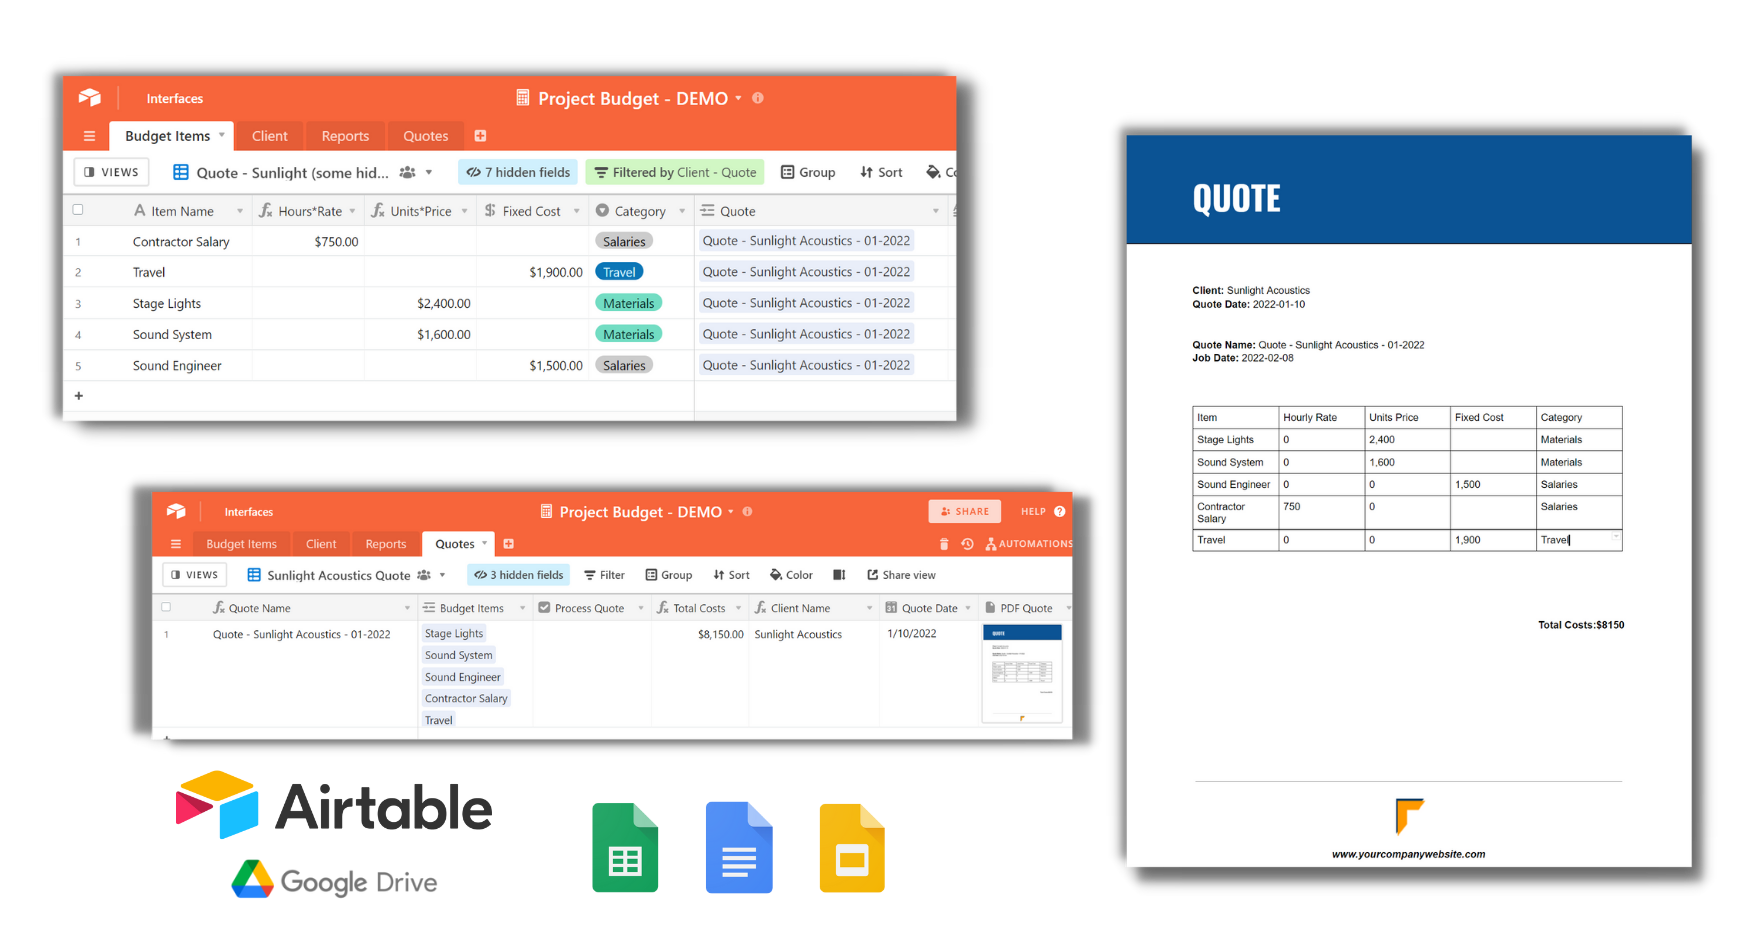Check the header checkbox to select all rows
Screen dimensions: 1752x942
[x=77, y=210]
